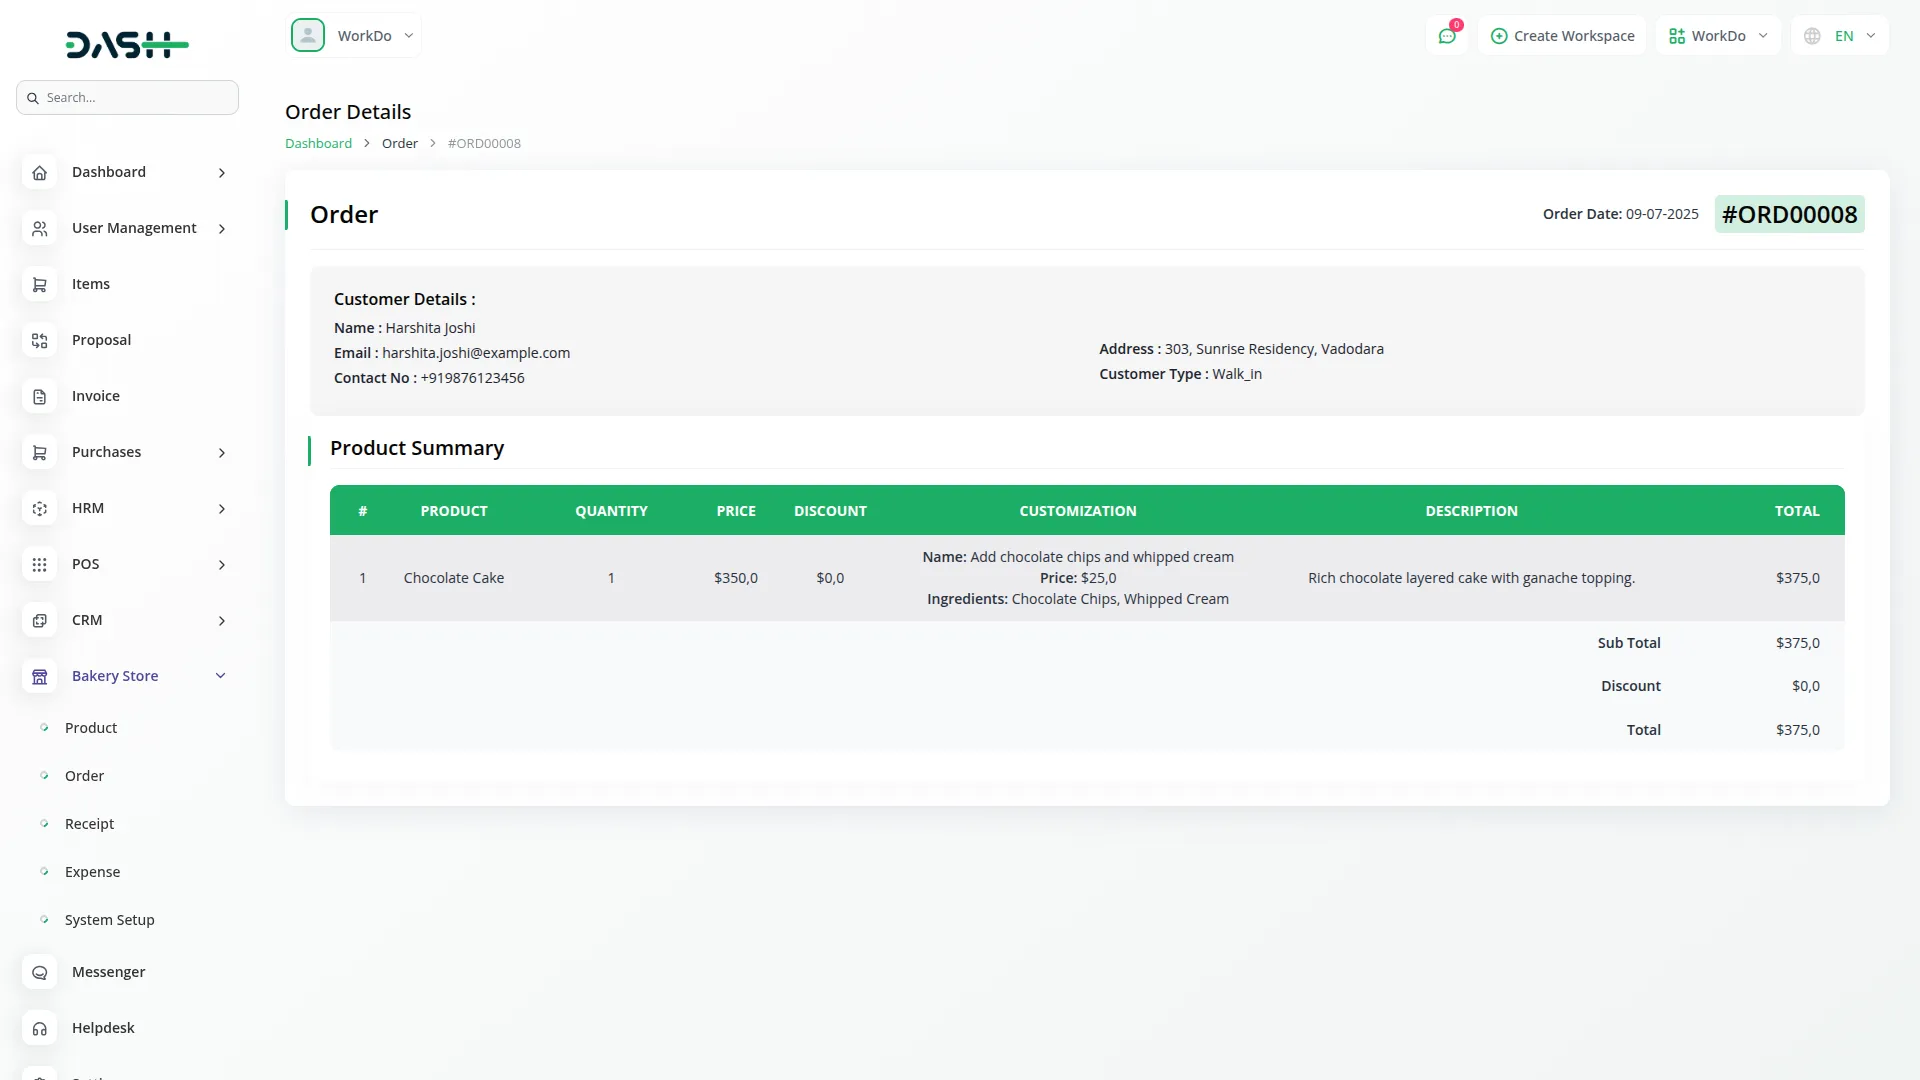Screen dimensions: 1920x1080
Task: Select System Setup under Bakery Store
Action: 109,920
